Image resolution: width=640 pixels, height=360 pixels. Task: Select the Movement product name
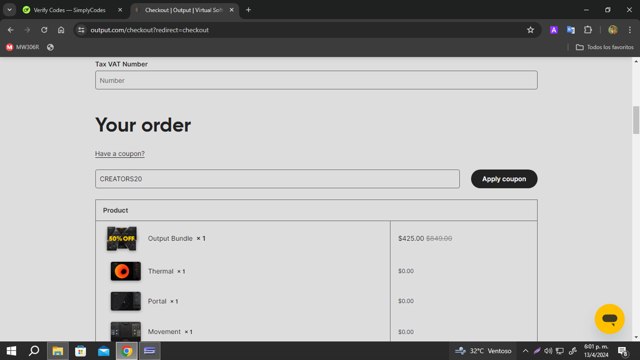tap(164, 332)
